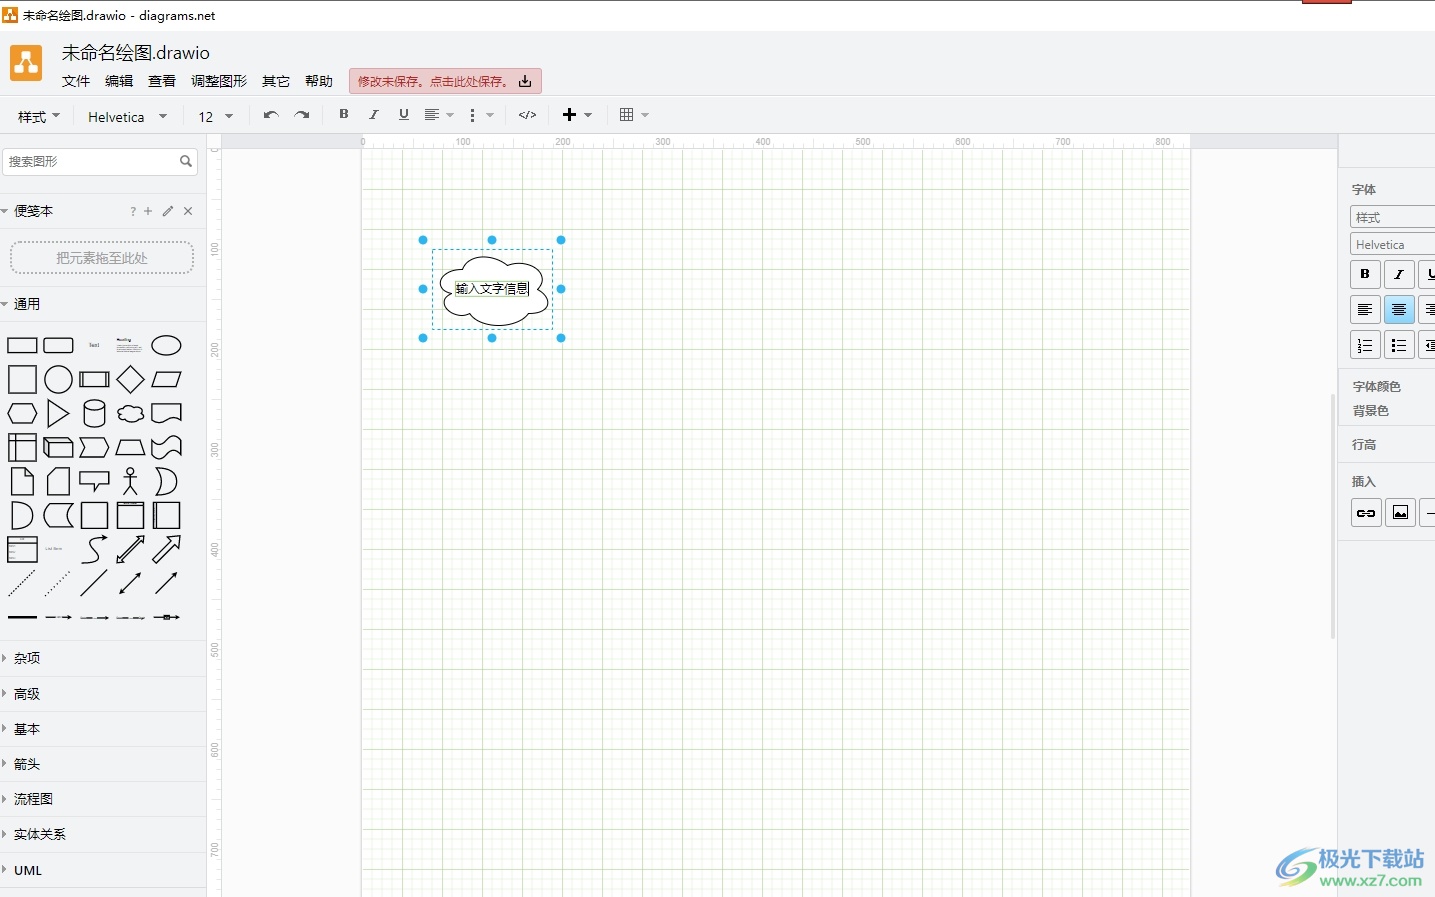Screen dimensions: 1435x897
Task: Click the unsaved changes save button
Action: point(445,81)
